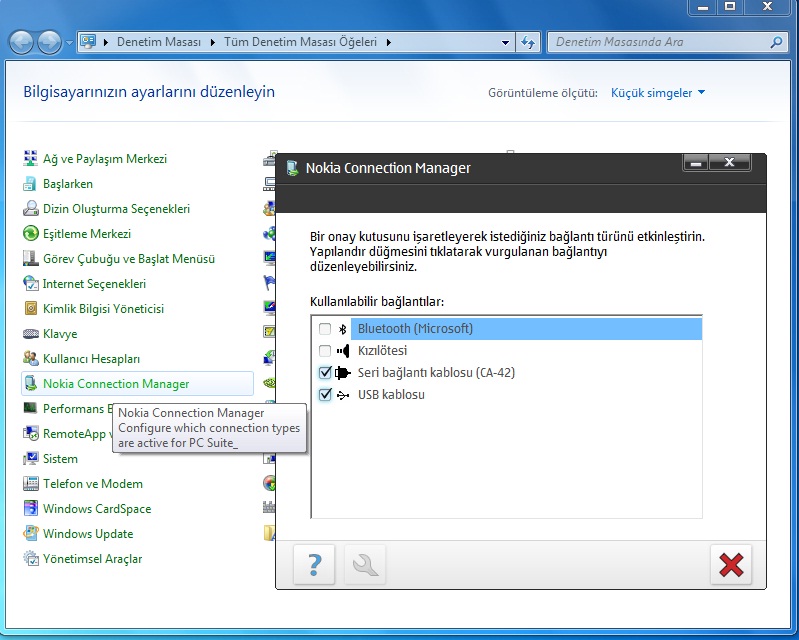Viewport: 799px width, 640px height.
Task: Open Ağ ve Paylaşım Merkezi link
Action: (x=105, y=158)
